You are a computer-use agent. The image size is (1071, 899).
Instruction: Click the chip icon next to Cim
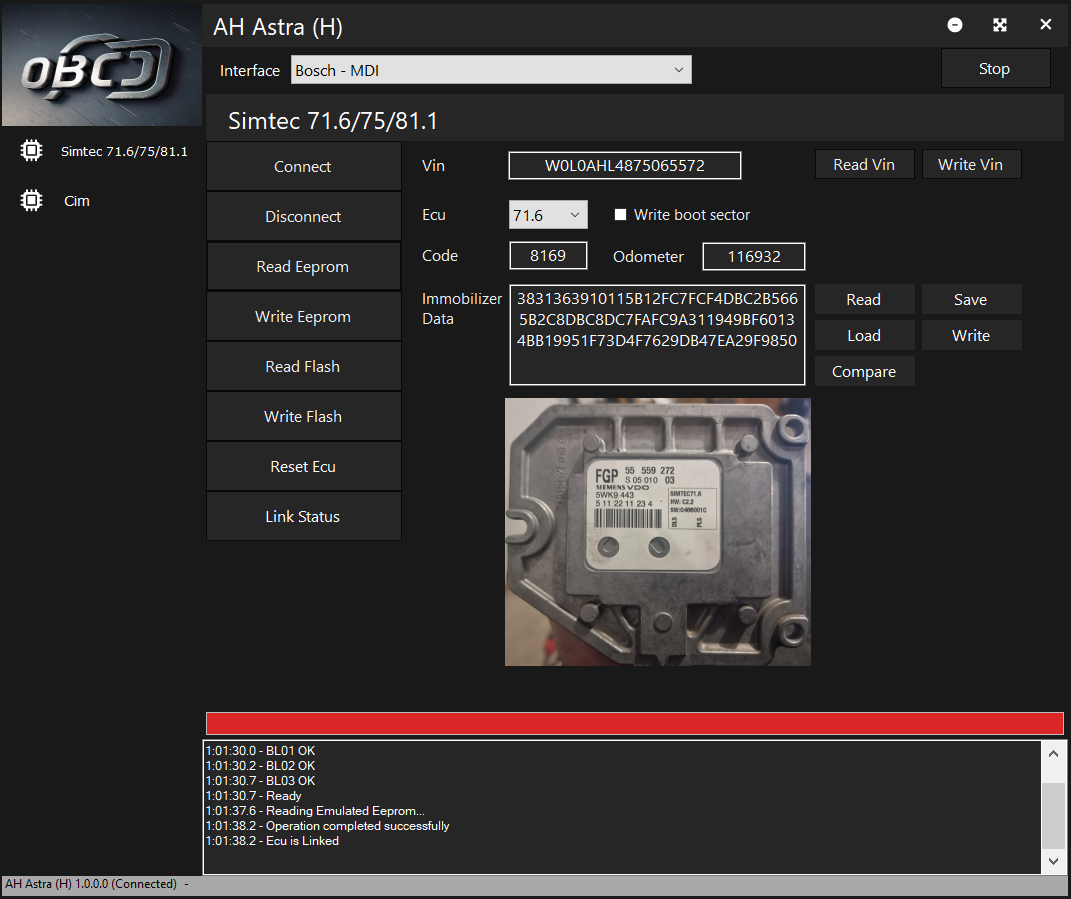click(31, 201)
